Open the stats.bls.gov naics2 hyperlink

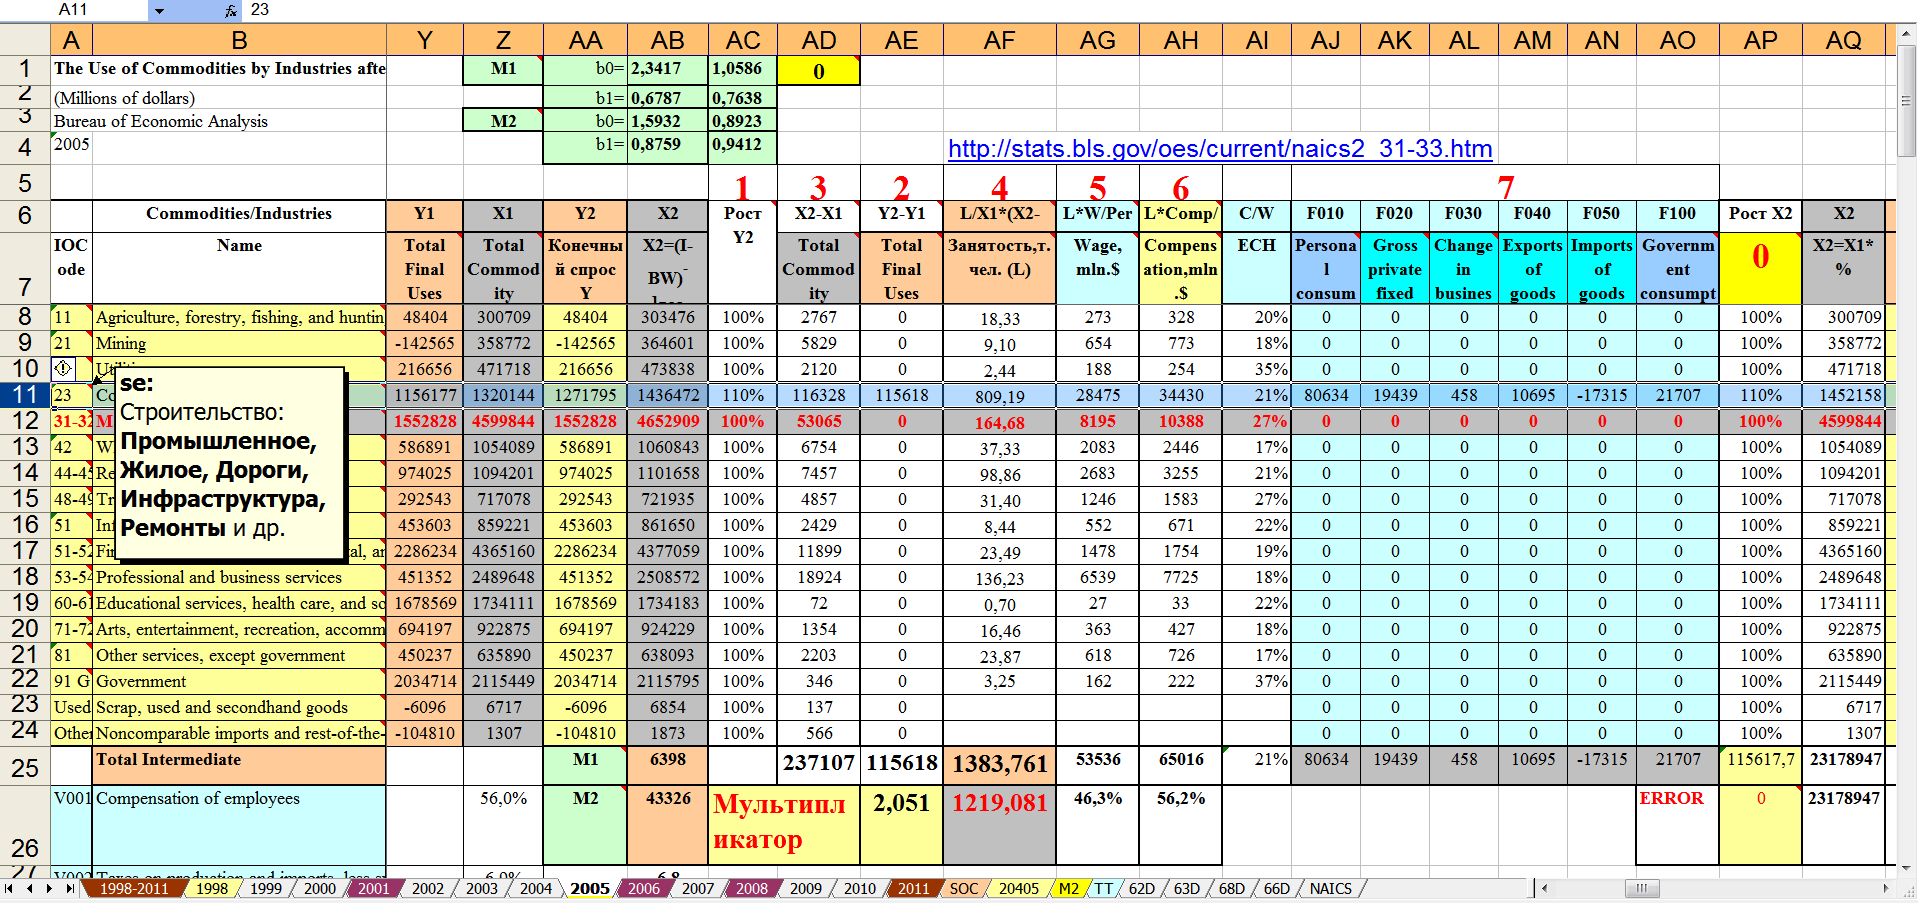[1219, 149]
